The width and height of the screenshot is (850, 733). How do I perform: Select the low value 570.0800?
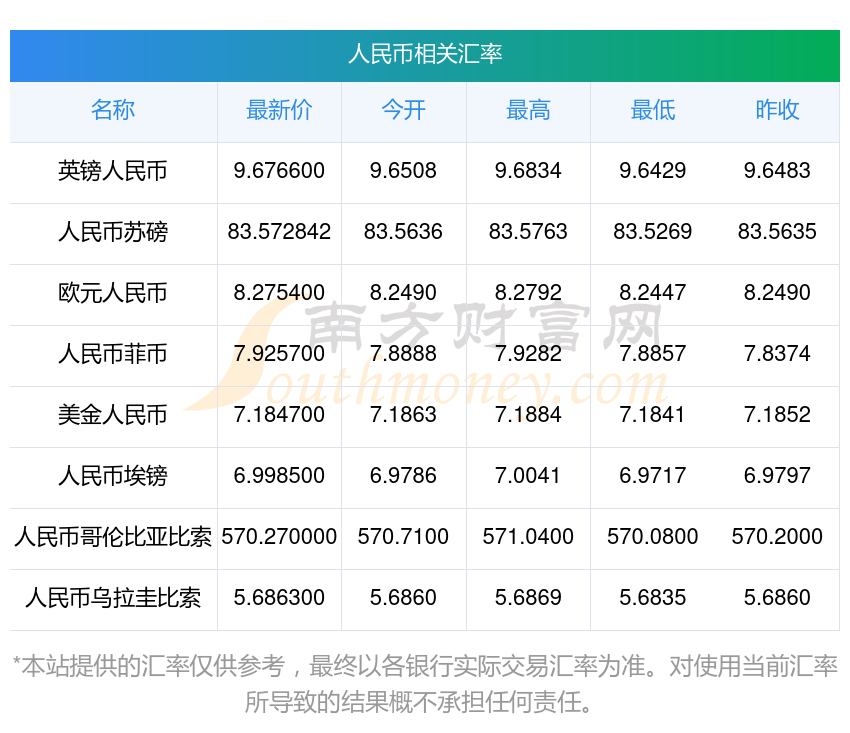click(x=653, y=537)
